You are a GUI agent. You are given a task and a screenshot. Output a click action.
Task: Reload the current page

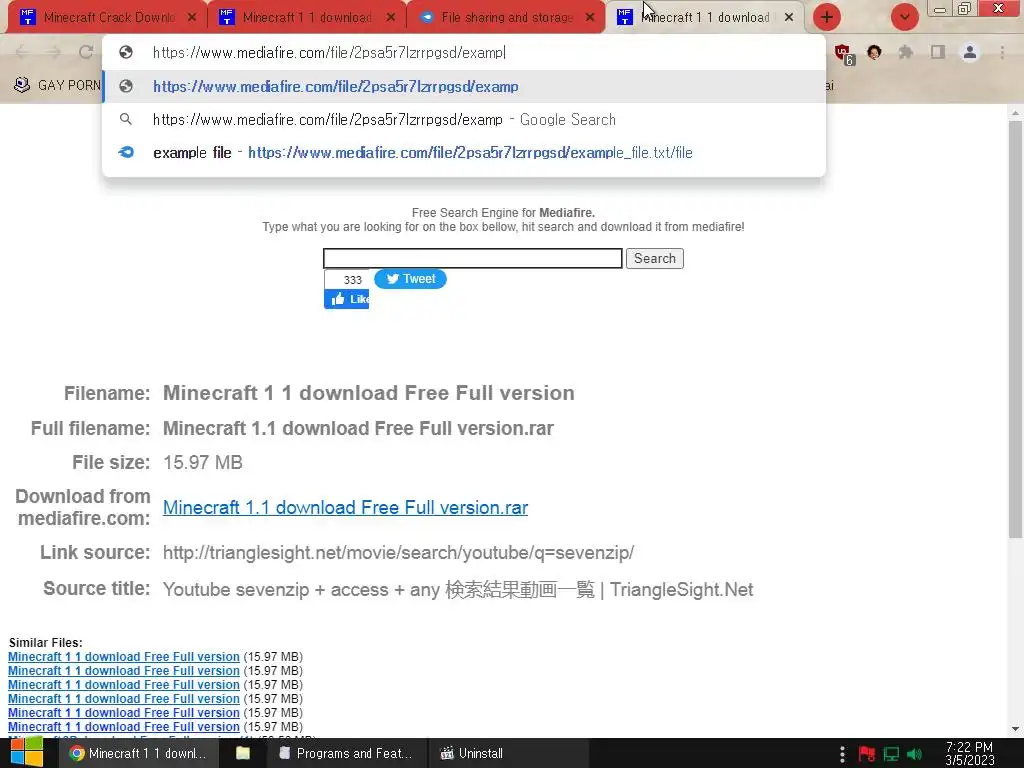[x=86, y=52]
